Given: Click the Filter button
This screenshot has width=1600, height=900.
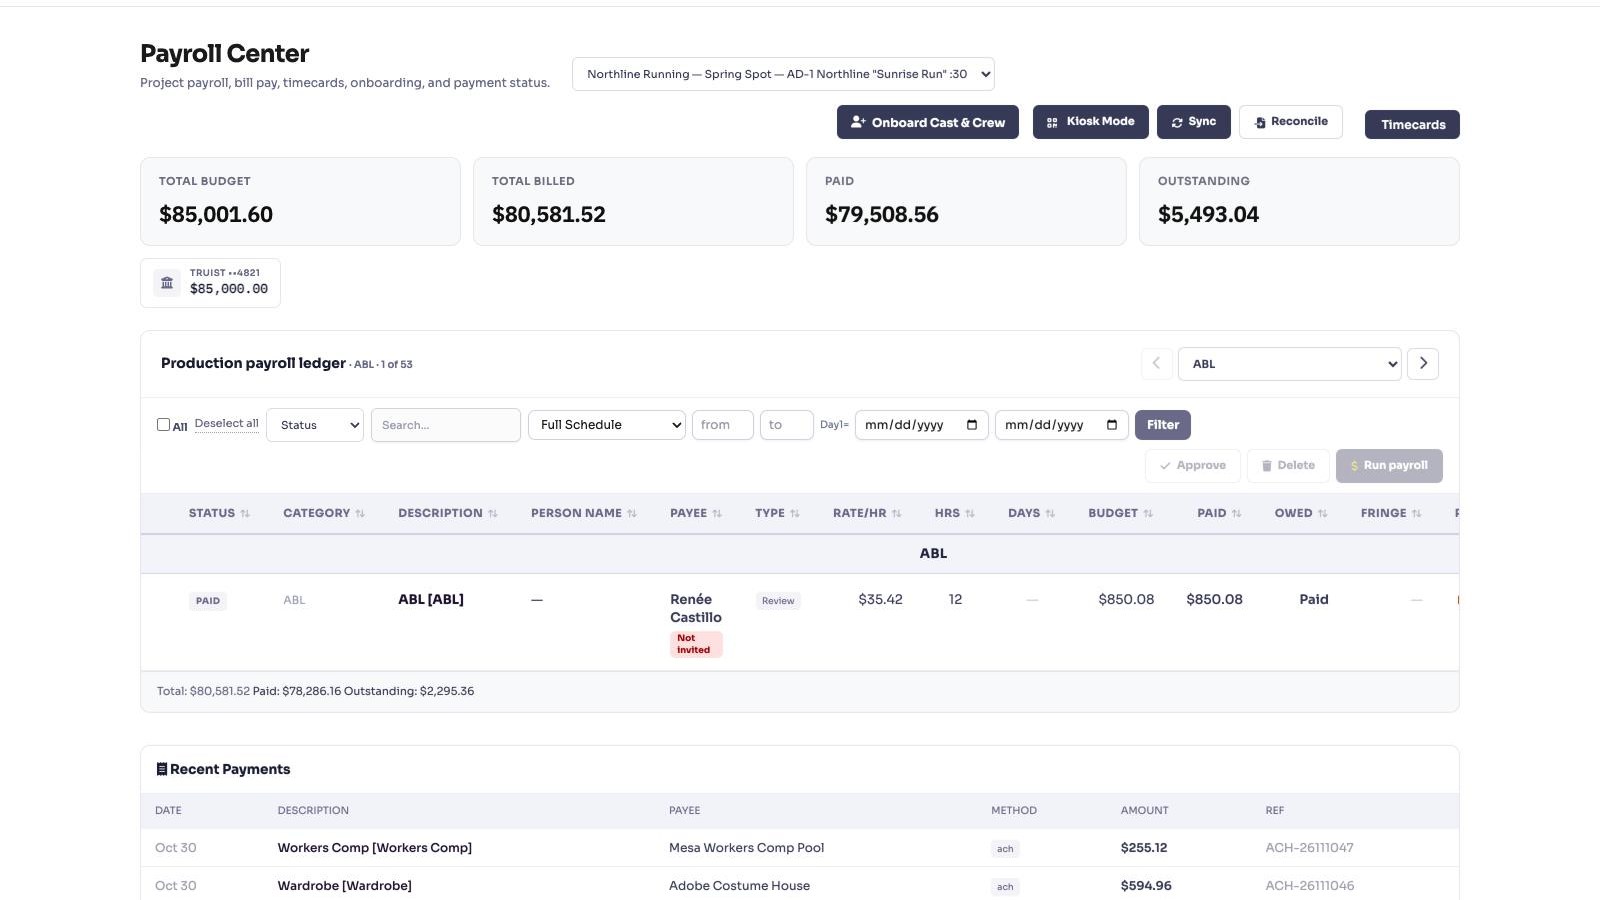Looking at the screenshot, I should [1163, 425].
